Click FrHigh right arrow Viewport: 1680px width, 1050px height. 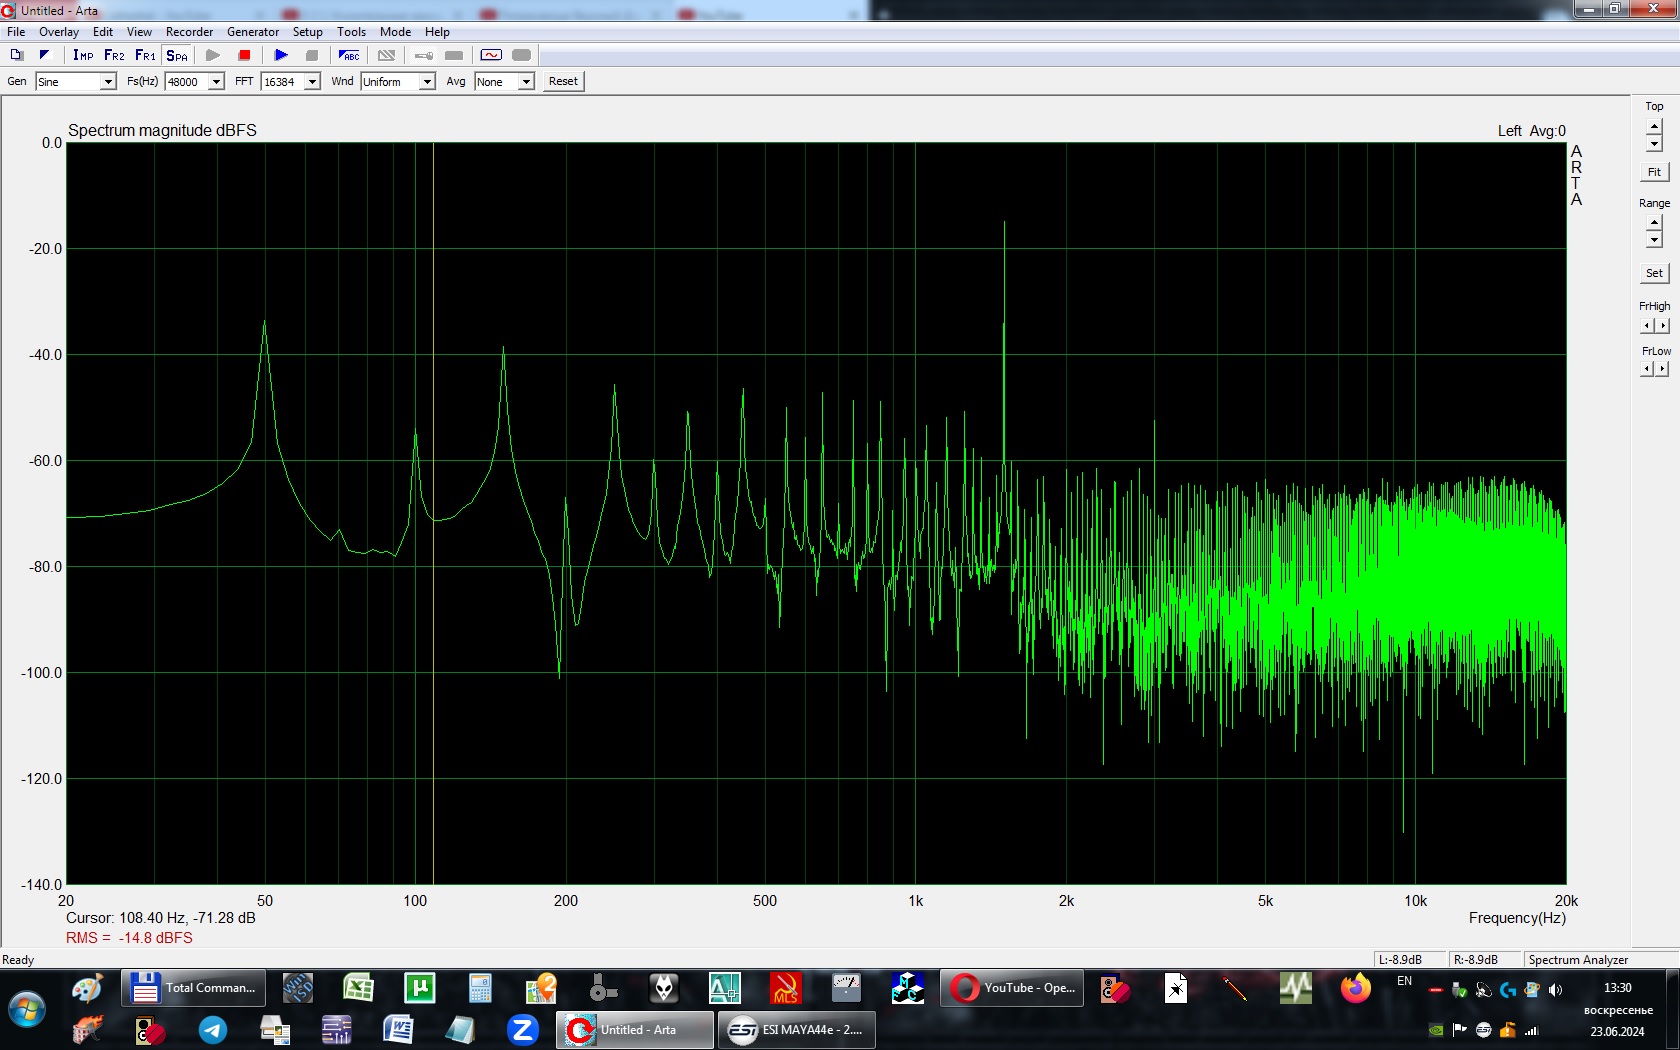click(1663, 326)
